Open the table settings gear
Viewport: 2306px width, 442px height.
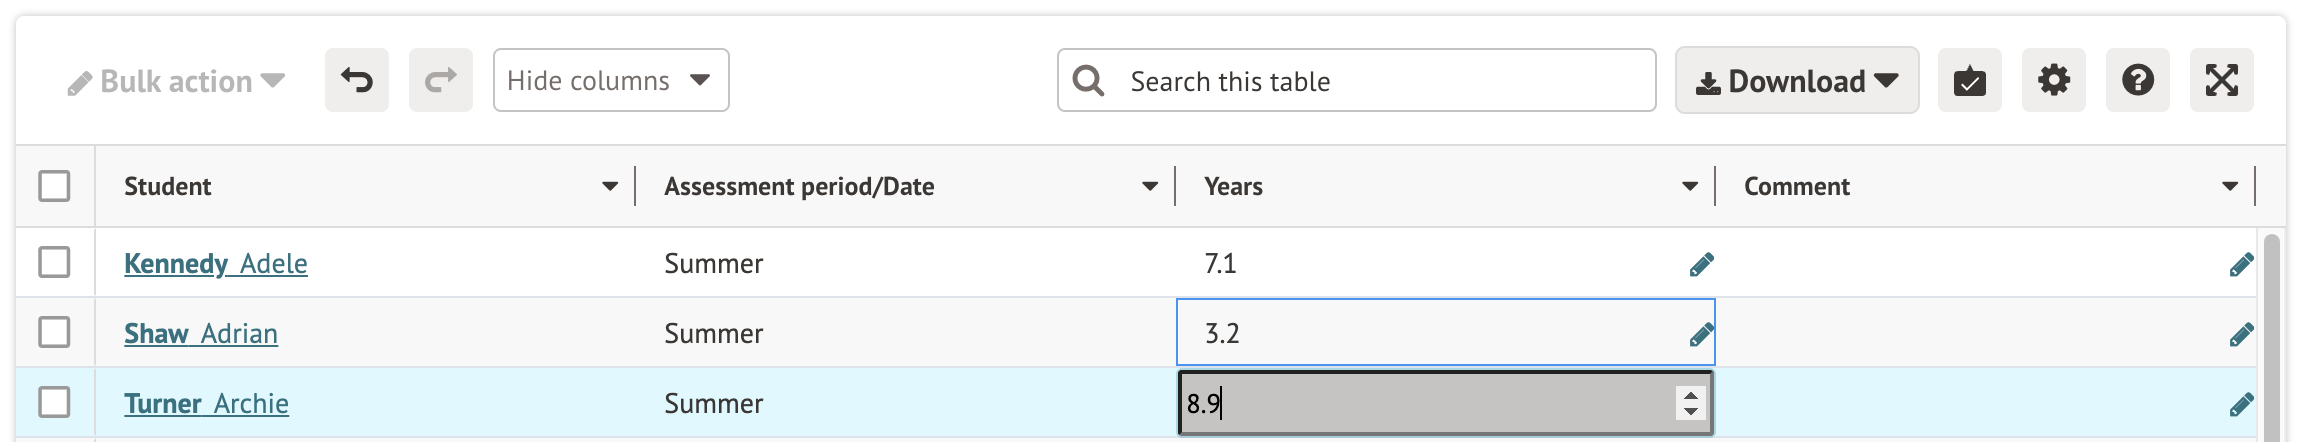[2053, 80]
